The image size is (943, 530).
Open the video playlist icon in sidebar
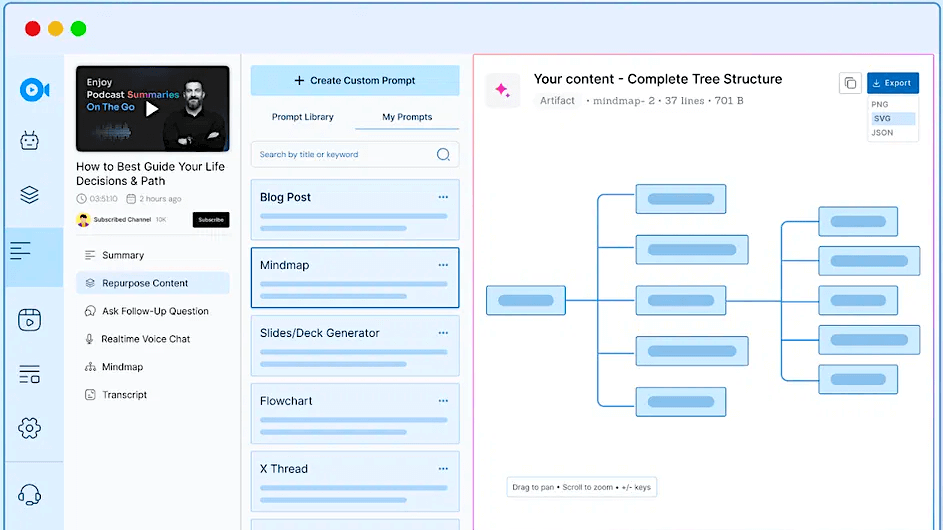pos(30,320)
